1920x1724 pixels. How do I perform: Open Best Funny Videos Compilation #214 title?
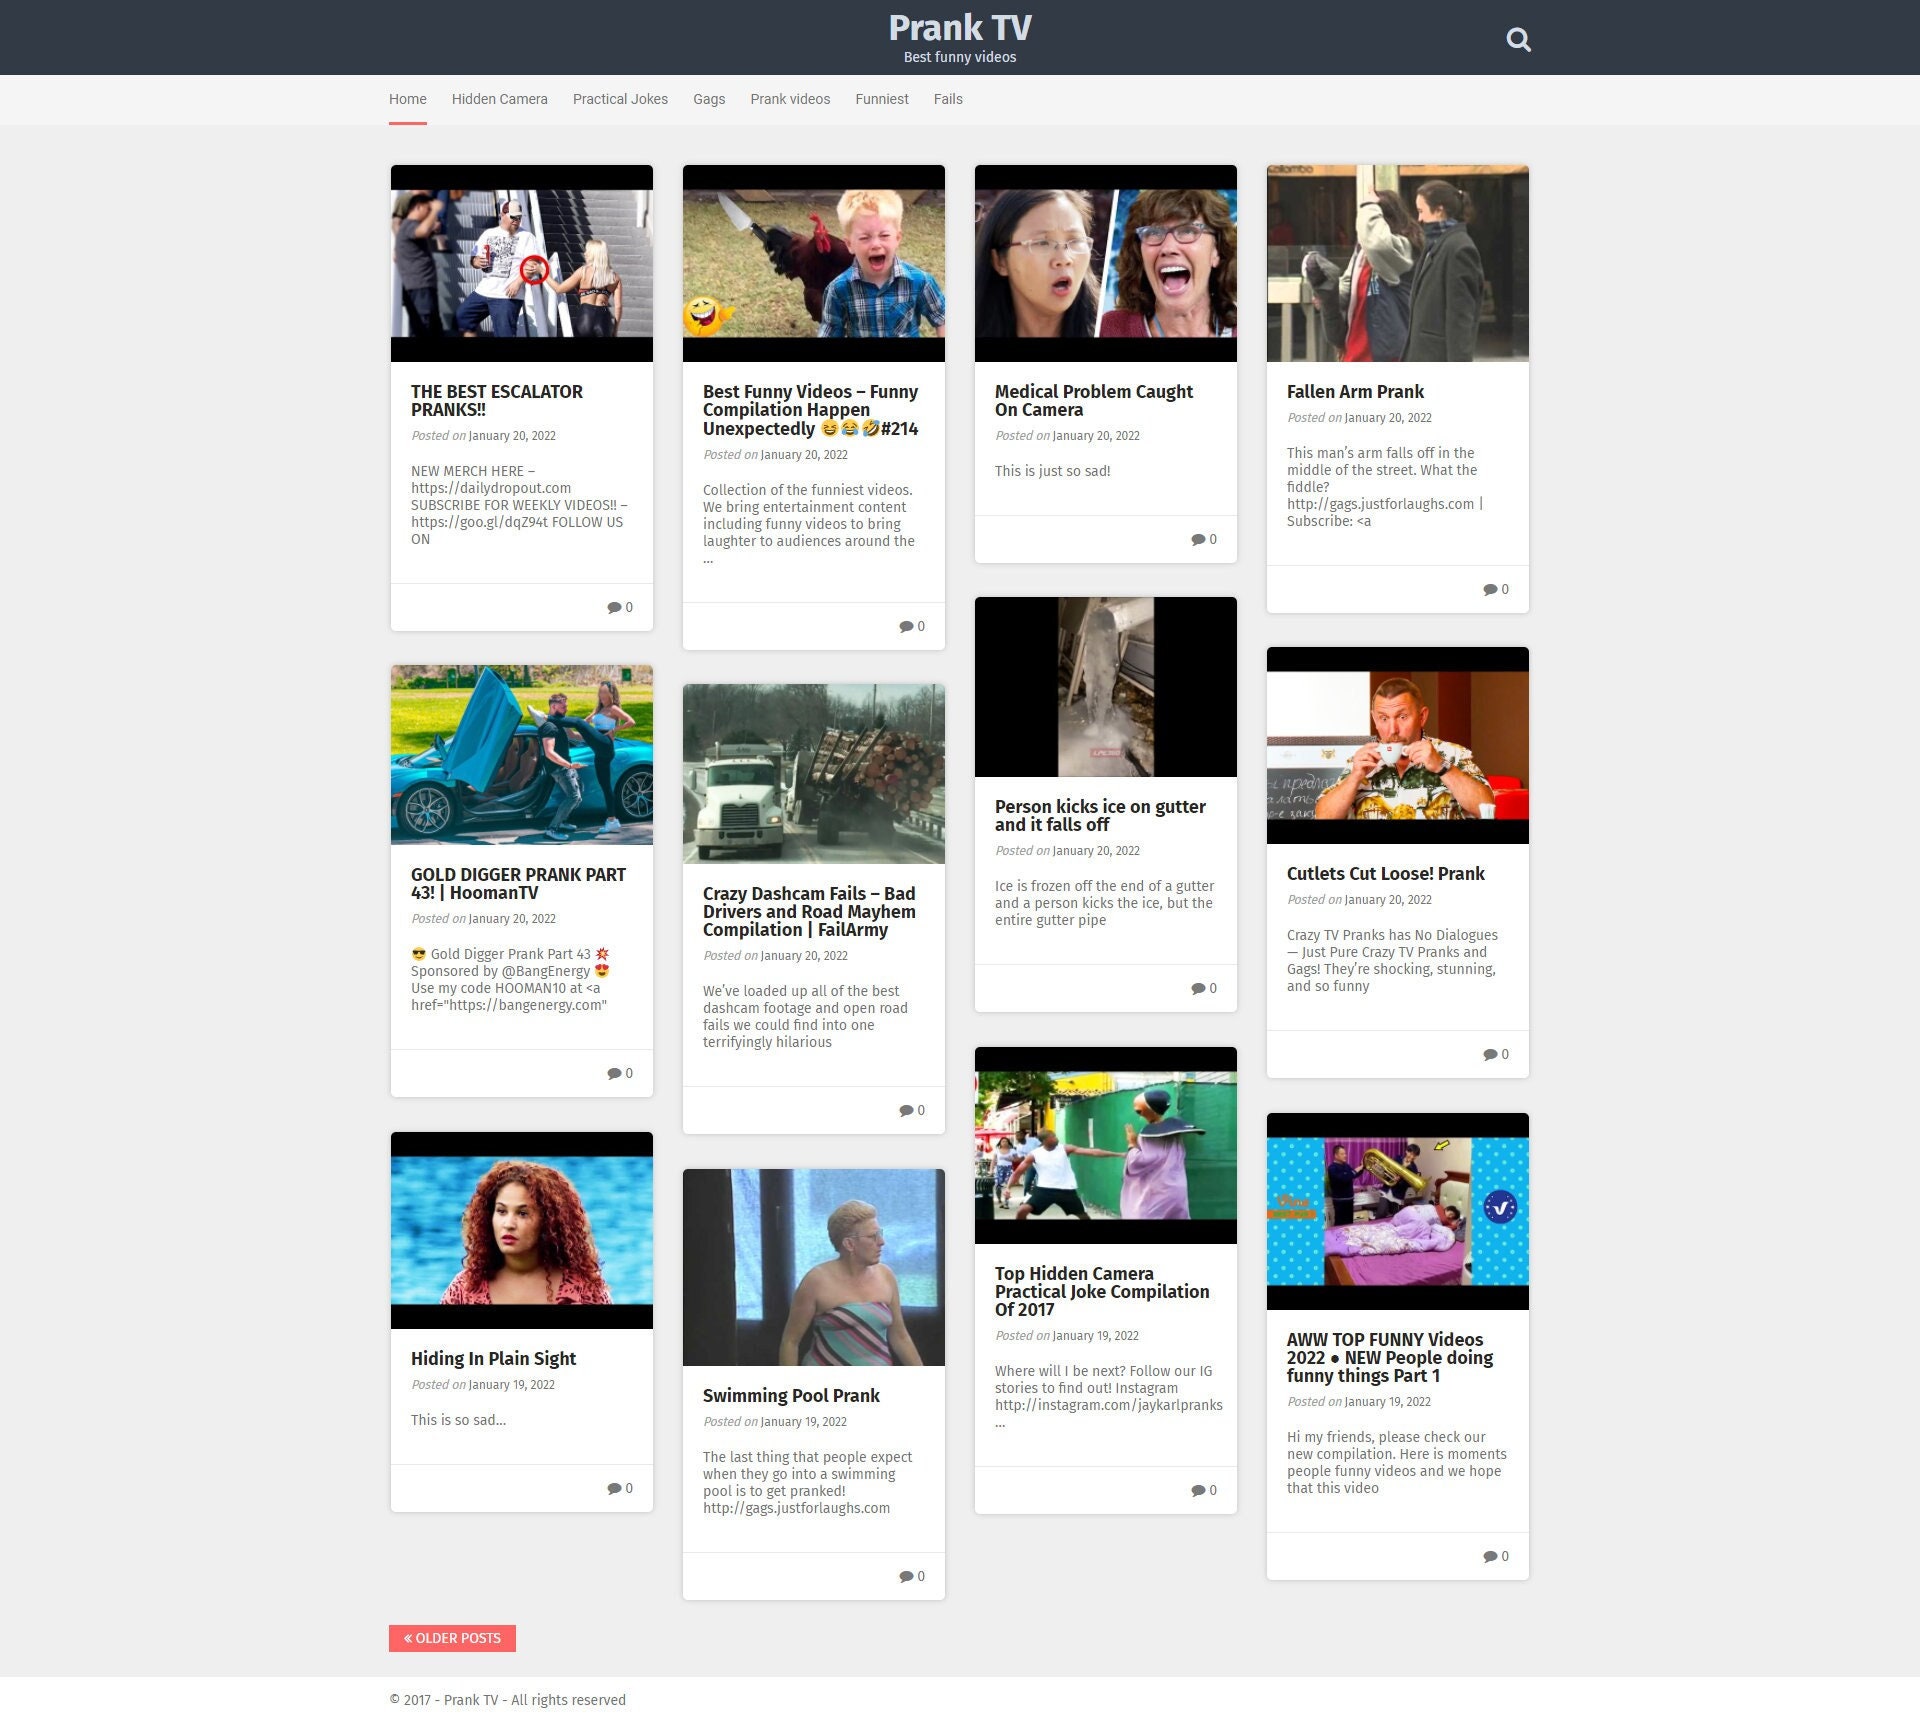pos(811,410)
